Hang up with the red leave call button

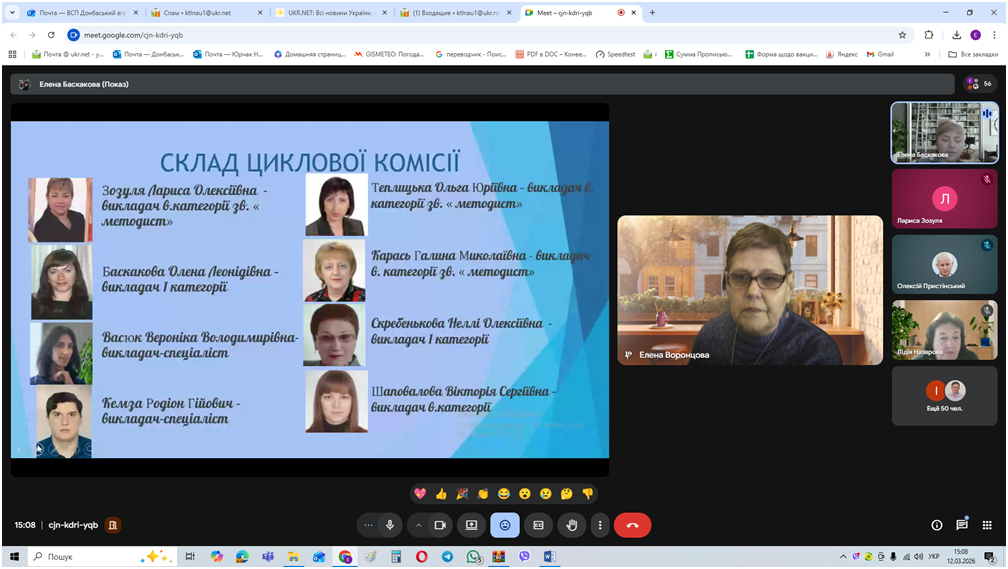(632, 525)
